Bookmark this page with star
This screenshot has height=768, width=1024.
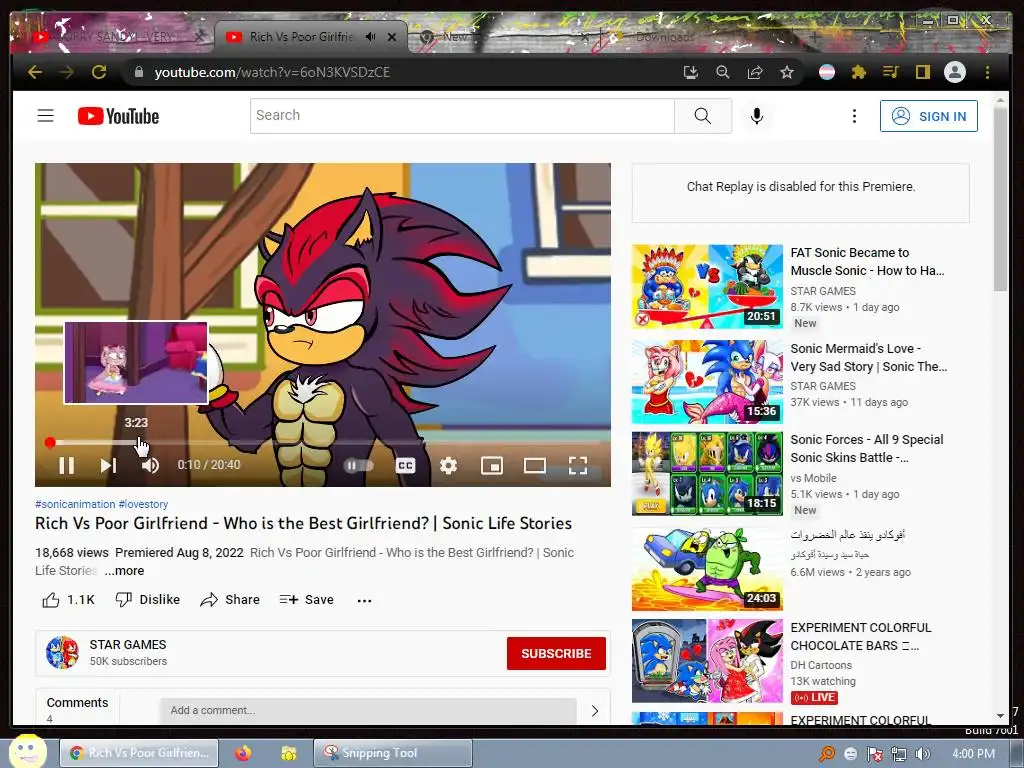click(787, 72)
